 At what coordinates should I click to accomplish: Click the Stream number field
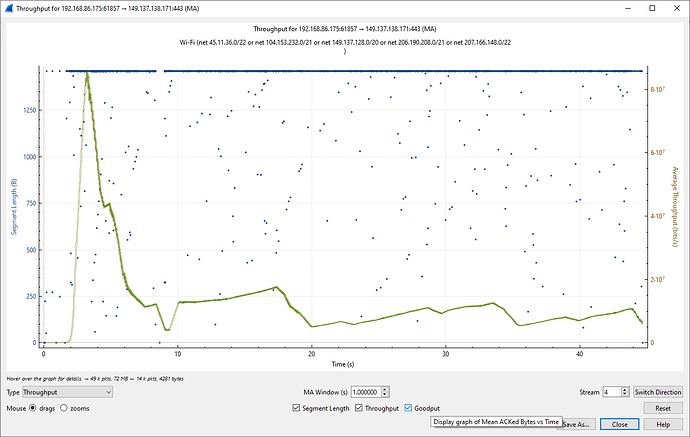(x=609, y=393)
